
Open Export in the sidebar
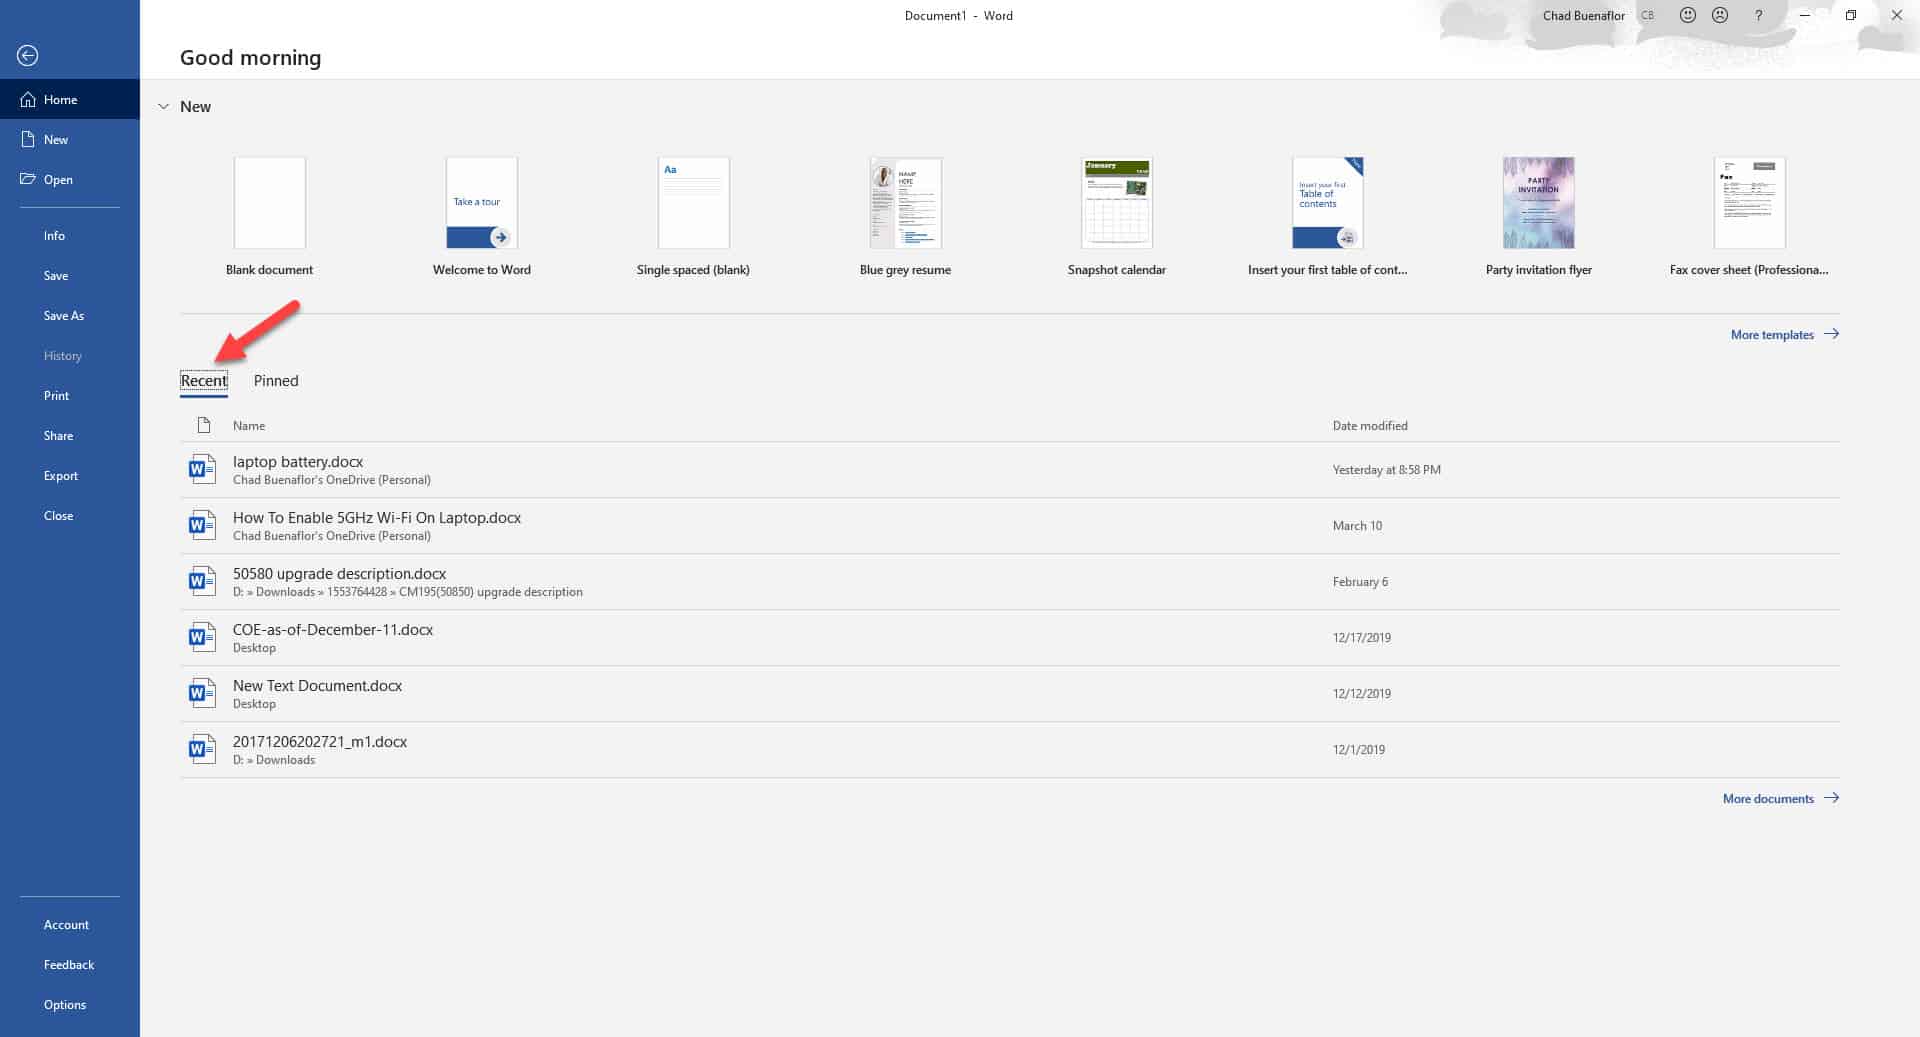(61, 476)
